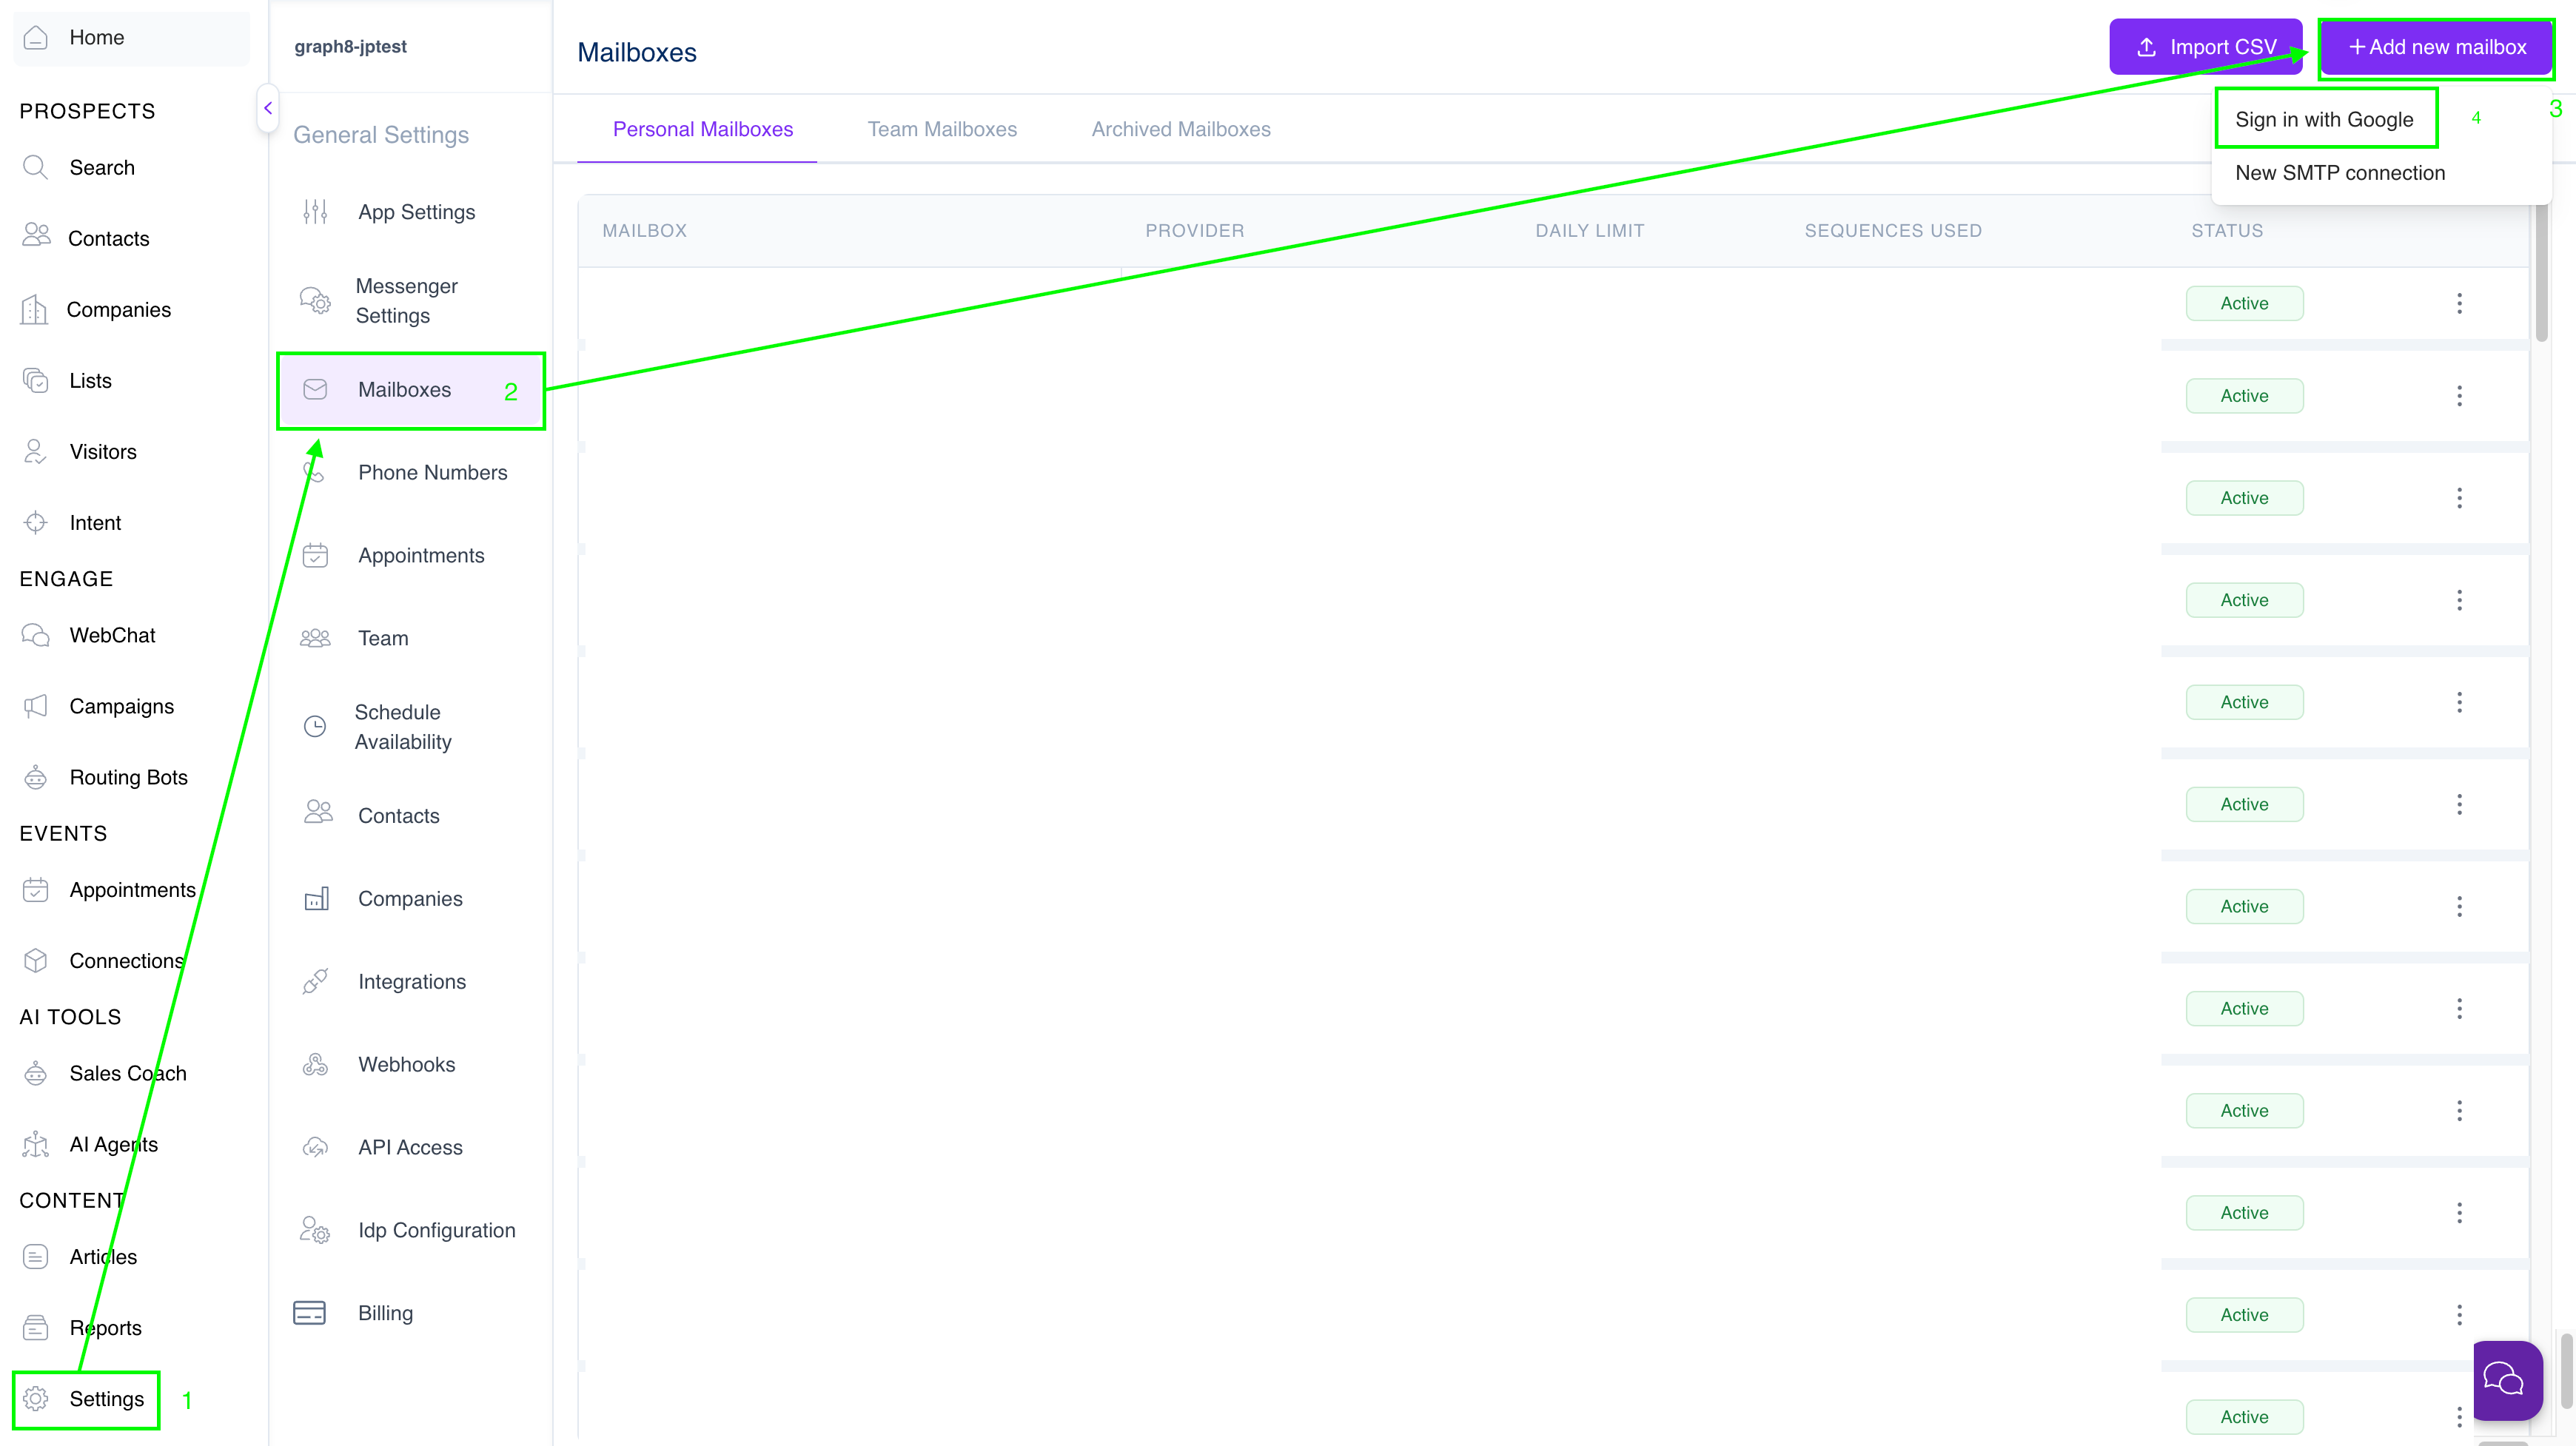Open three-dot menu for first mailbox row
The image size is (2576, 1446).
point(2459,303)
